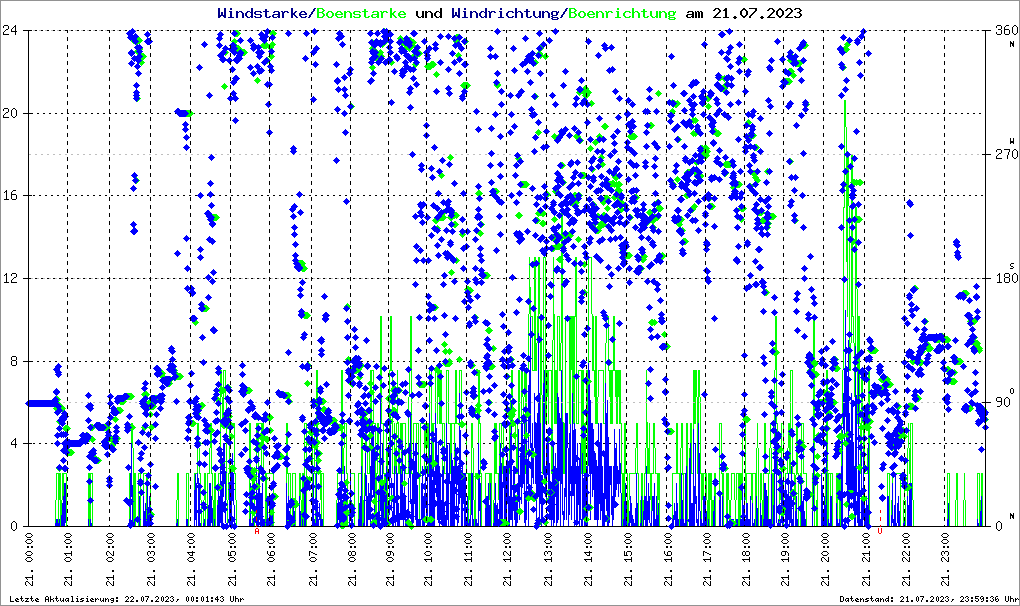Click the '270' west label on the right axis
The width and height of the screenshot is (1020, 606).
(x=1005, y=154)
